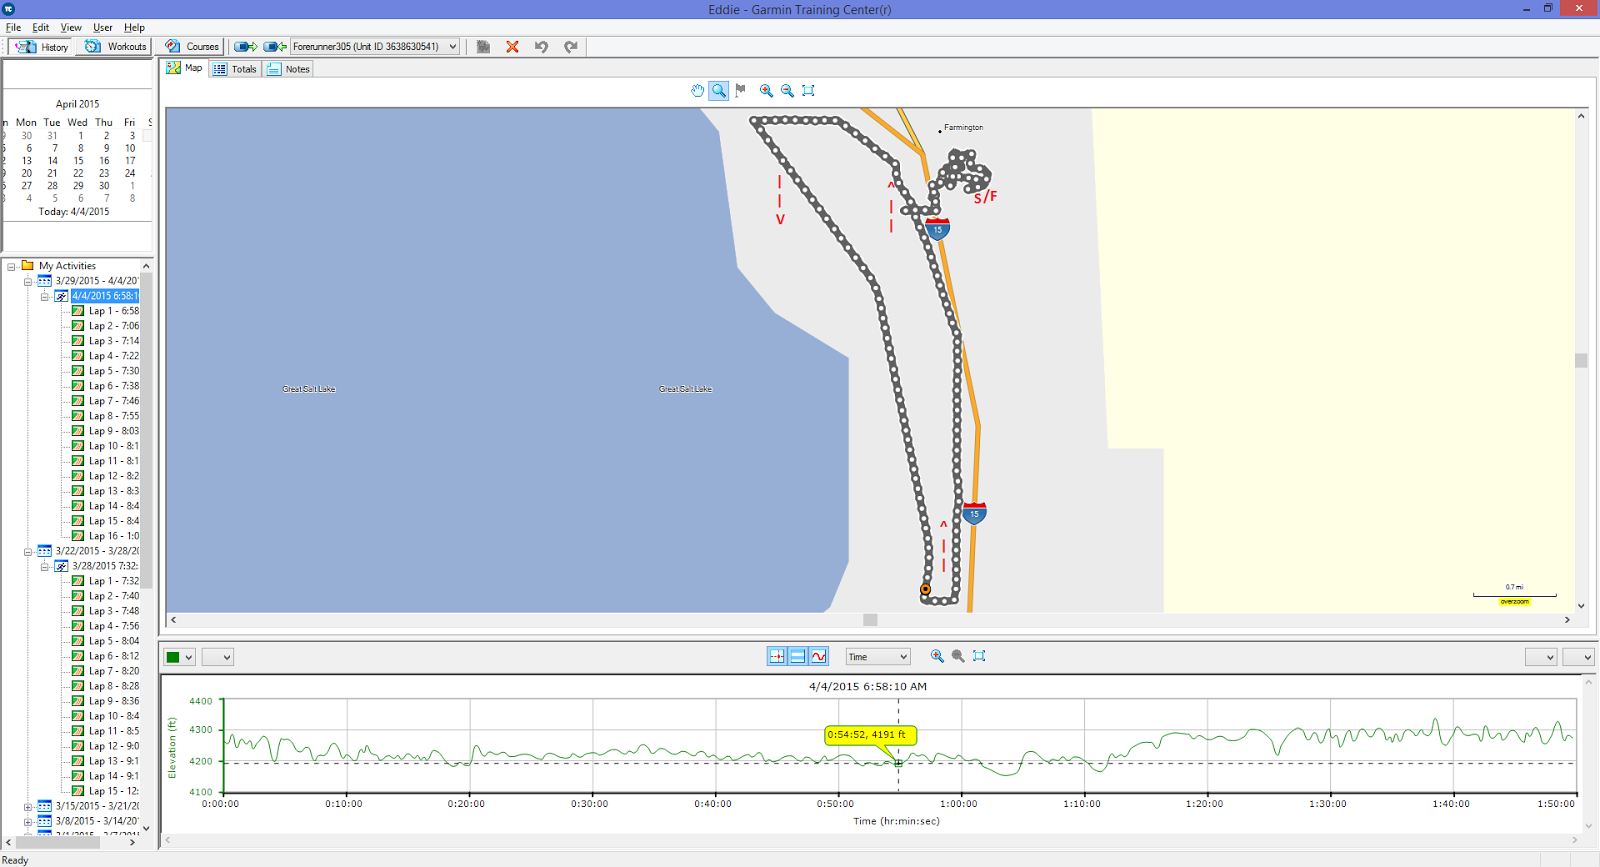Select Lap 9 - 8:36 in the tree

tap(114, 701)
